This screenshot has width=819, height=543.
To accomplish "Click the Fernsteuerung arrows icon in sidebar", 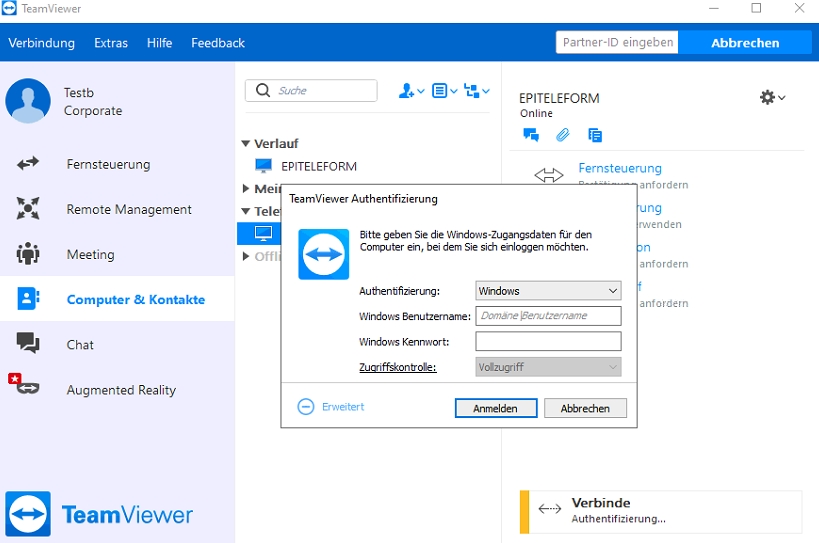I will click(28, 163).
